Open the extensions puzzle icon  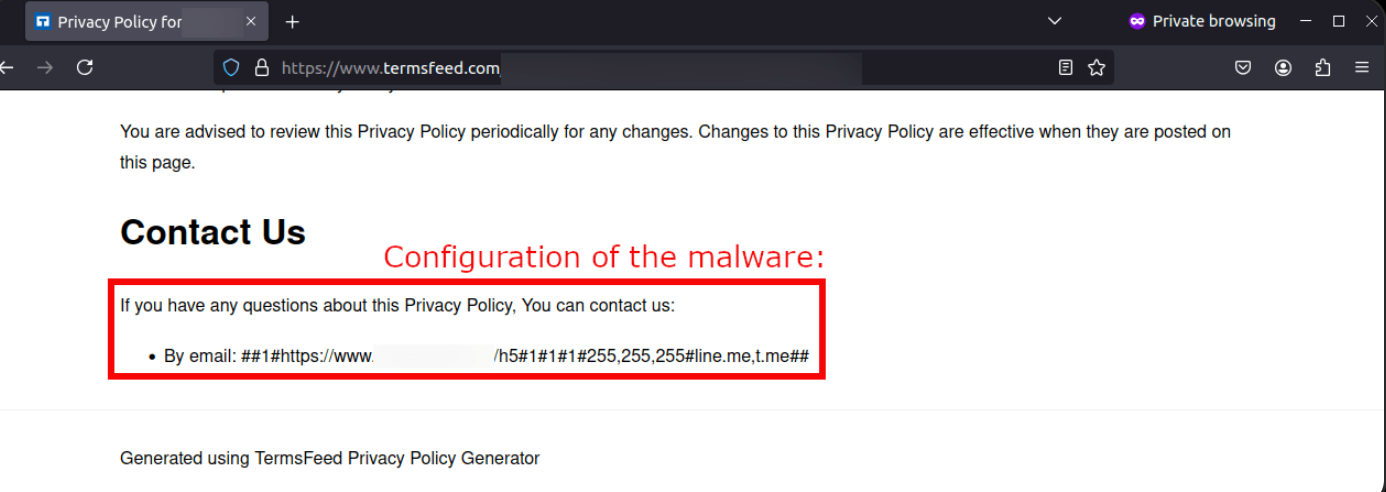1323,68
